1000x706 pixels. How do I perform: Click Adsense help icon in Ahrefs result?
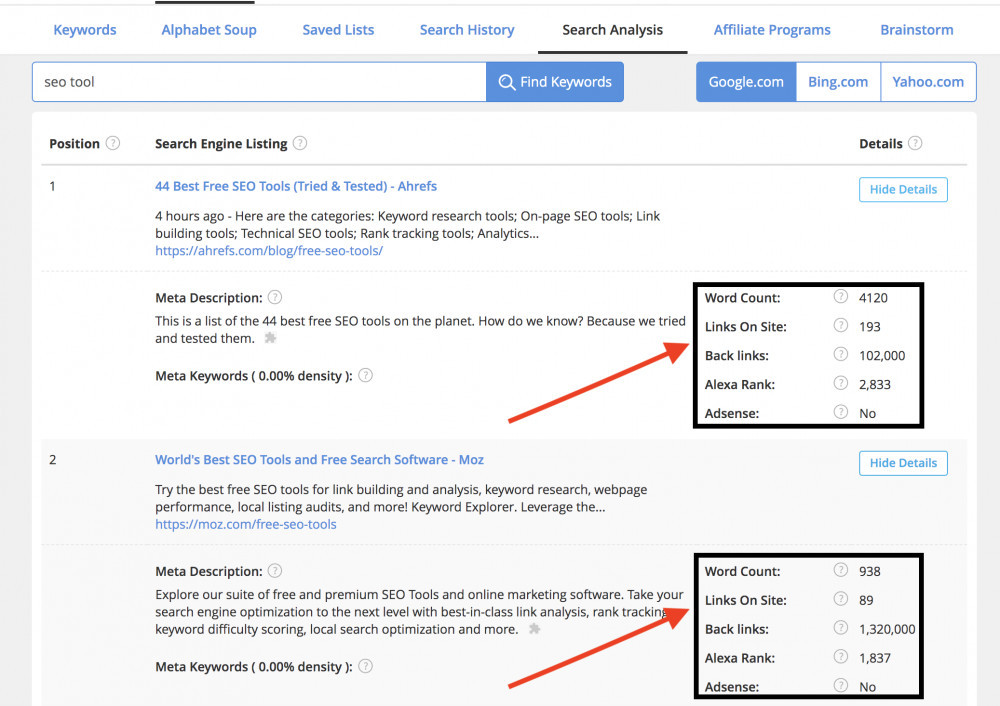841,412
